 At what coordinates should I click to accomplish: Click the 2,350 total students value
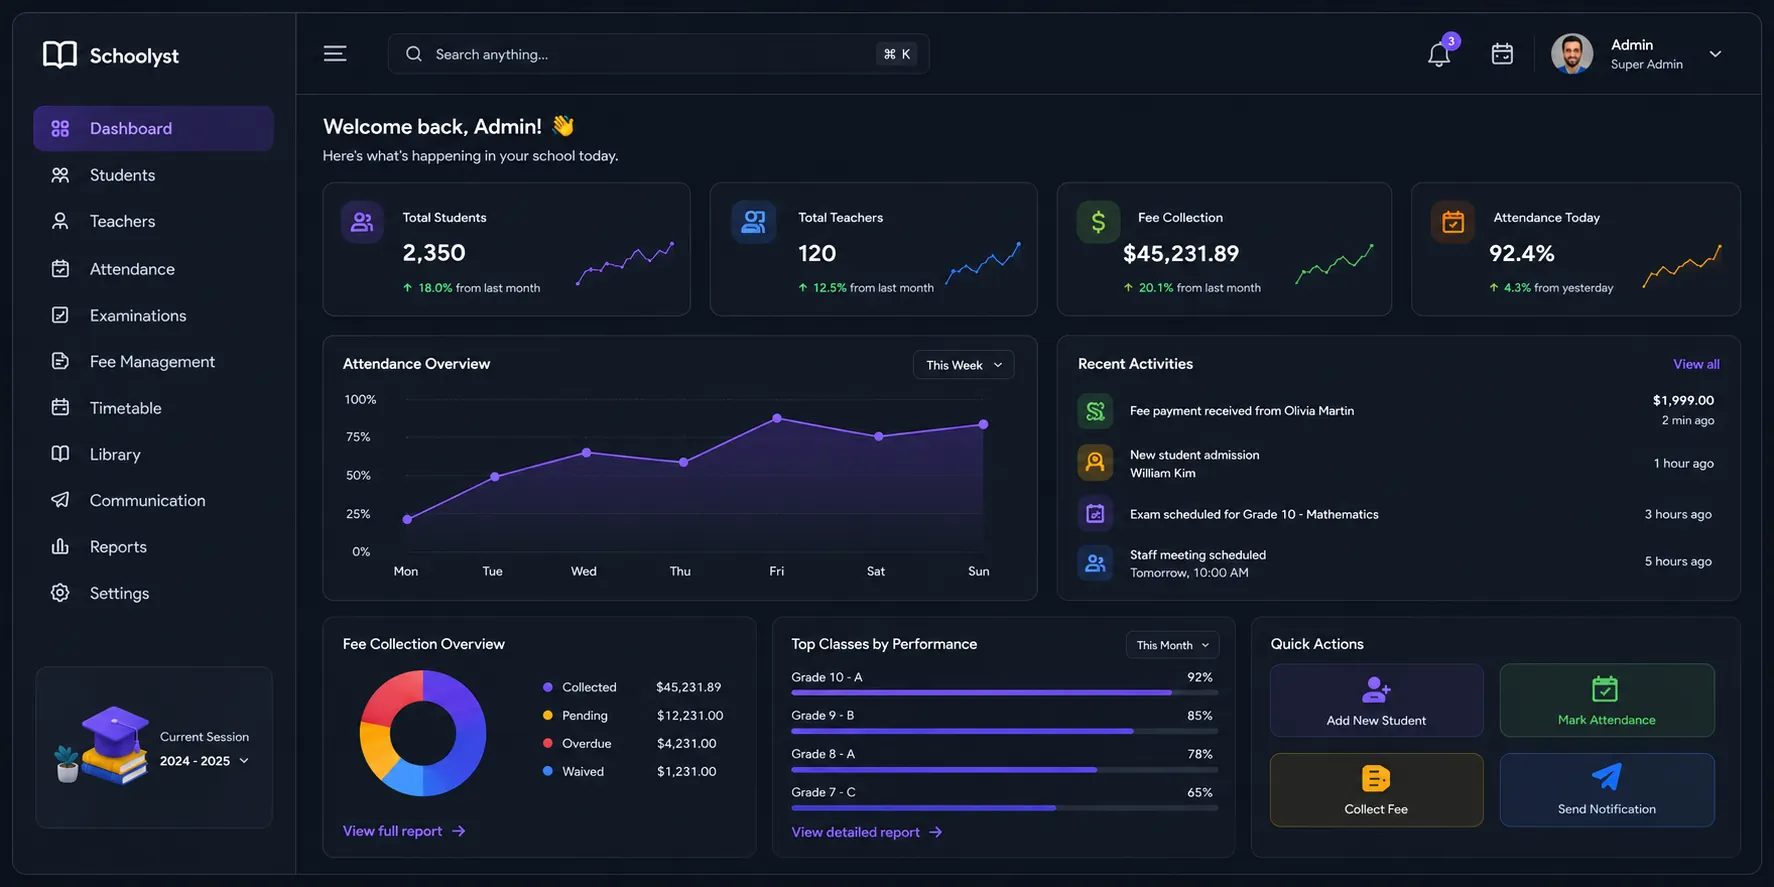coord(434,253)
